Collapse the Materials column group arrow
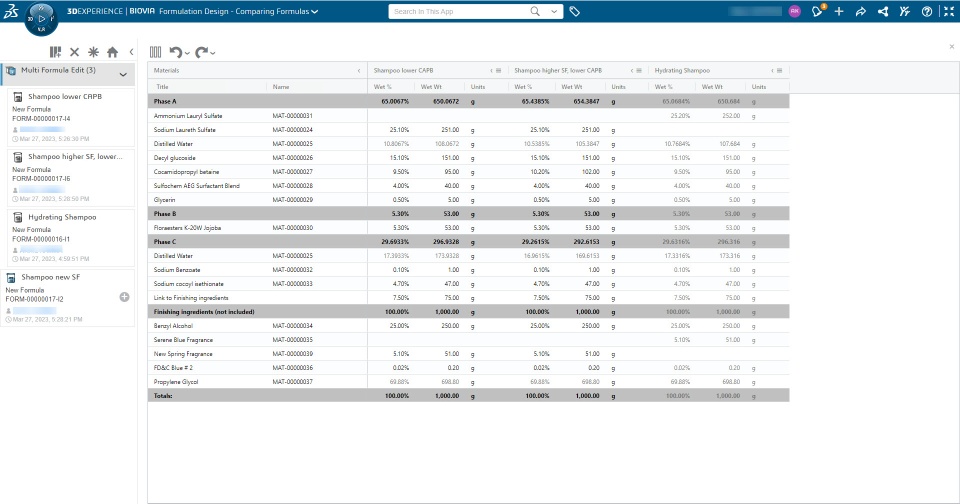This screenshot has width=960, height=504. 359,71
